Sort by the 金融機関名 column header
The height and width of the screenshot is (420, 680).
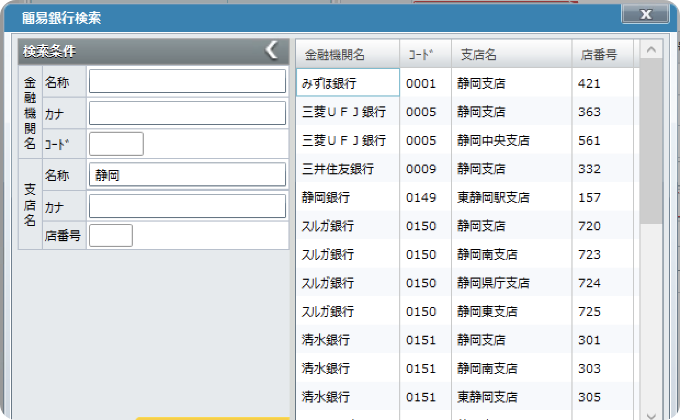(x=348, y=54)
